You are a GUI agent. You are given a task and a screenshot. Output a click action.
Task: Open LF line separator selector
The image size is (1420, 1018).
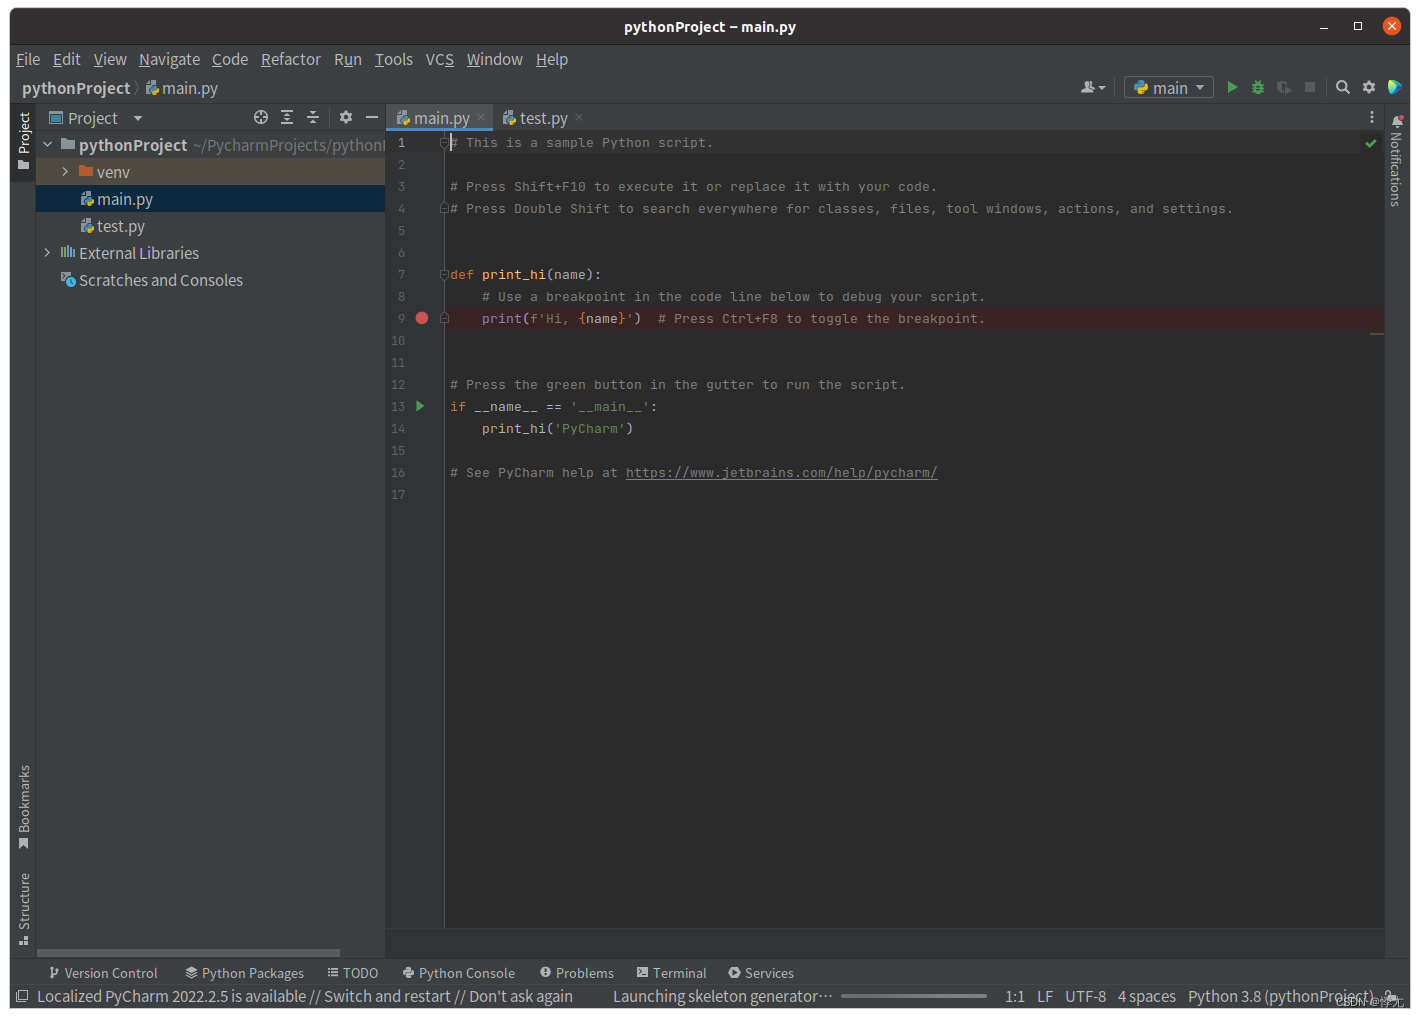[1045, 996]
